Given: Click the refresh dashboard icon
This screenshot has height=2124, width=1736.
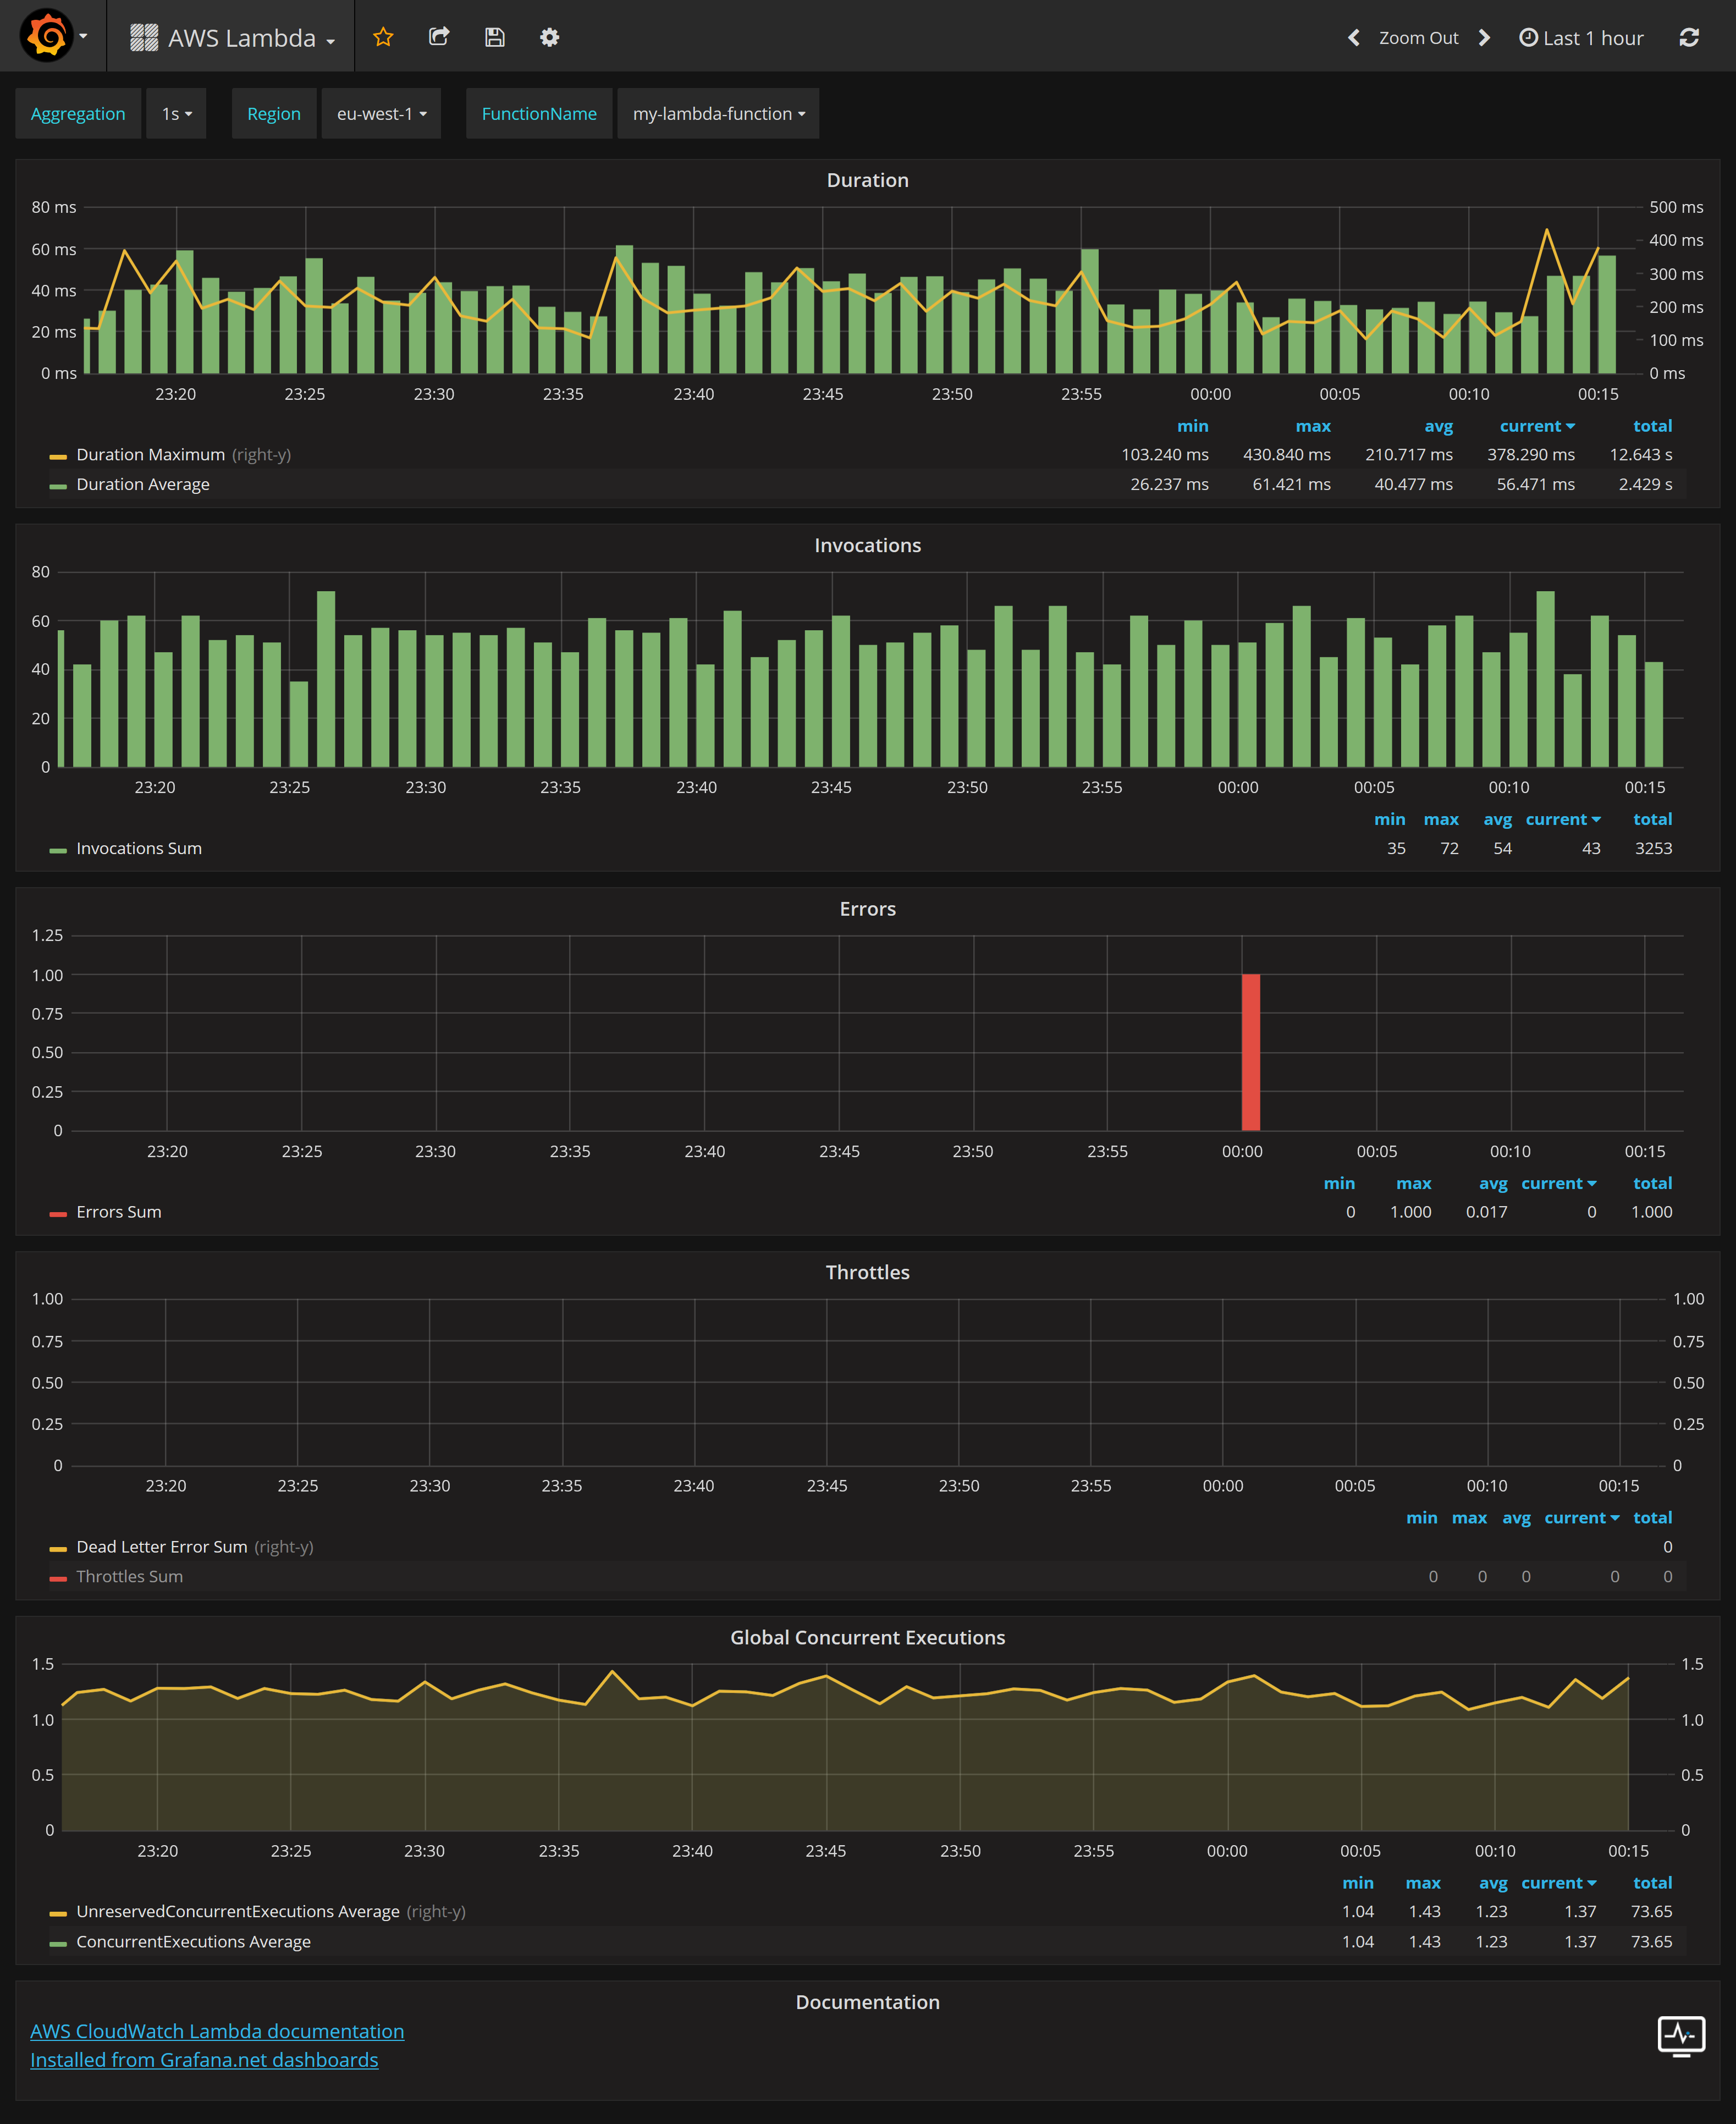Looking at the screenshot, I should pos(1689,38).
